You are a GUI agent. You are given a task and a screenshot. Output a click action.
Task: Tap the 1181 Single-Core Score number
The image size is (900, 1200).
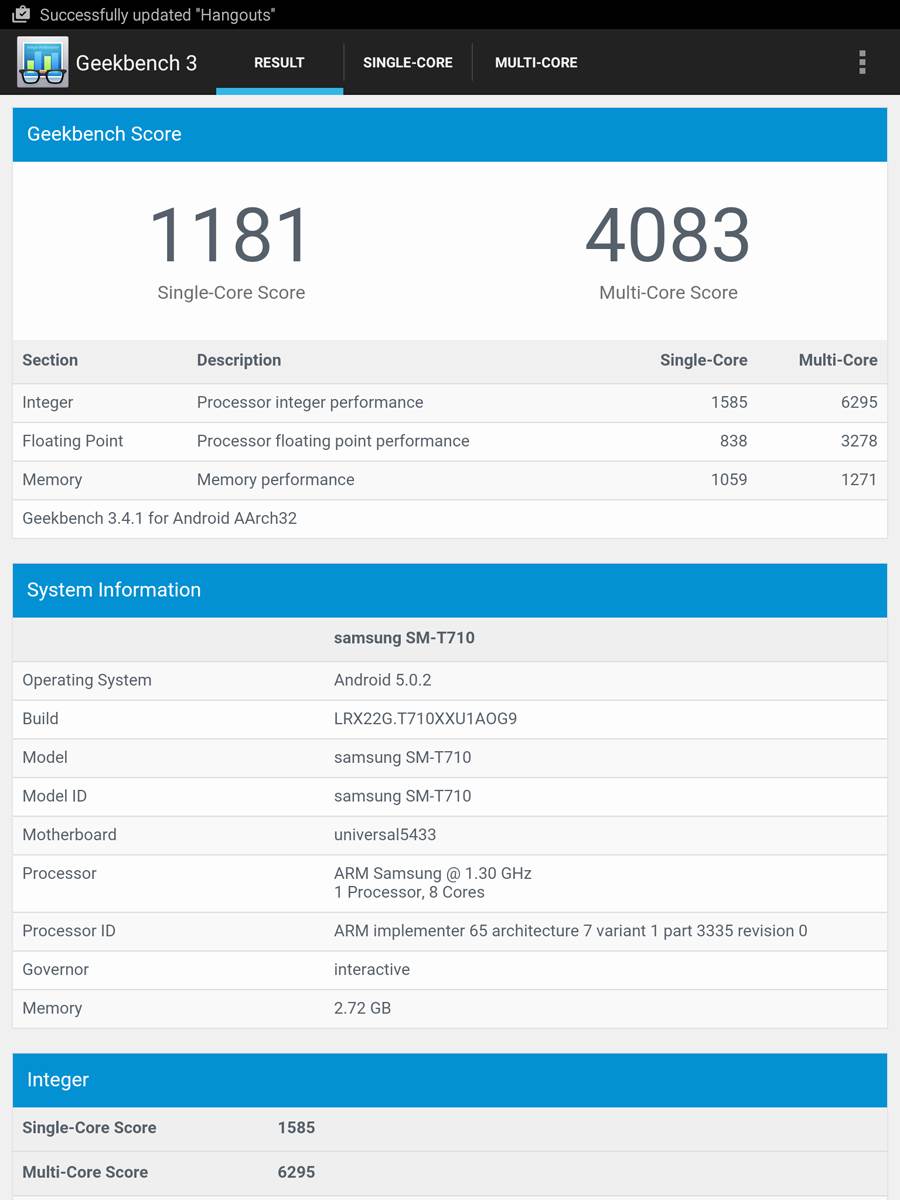(x=230, y=236)
